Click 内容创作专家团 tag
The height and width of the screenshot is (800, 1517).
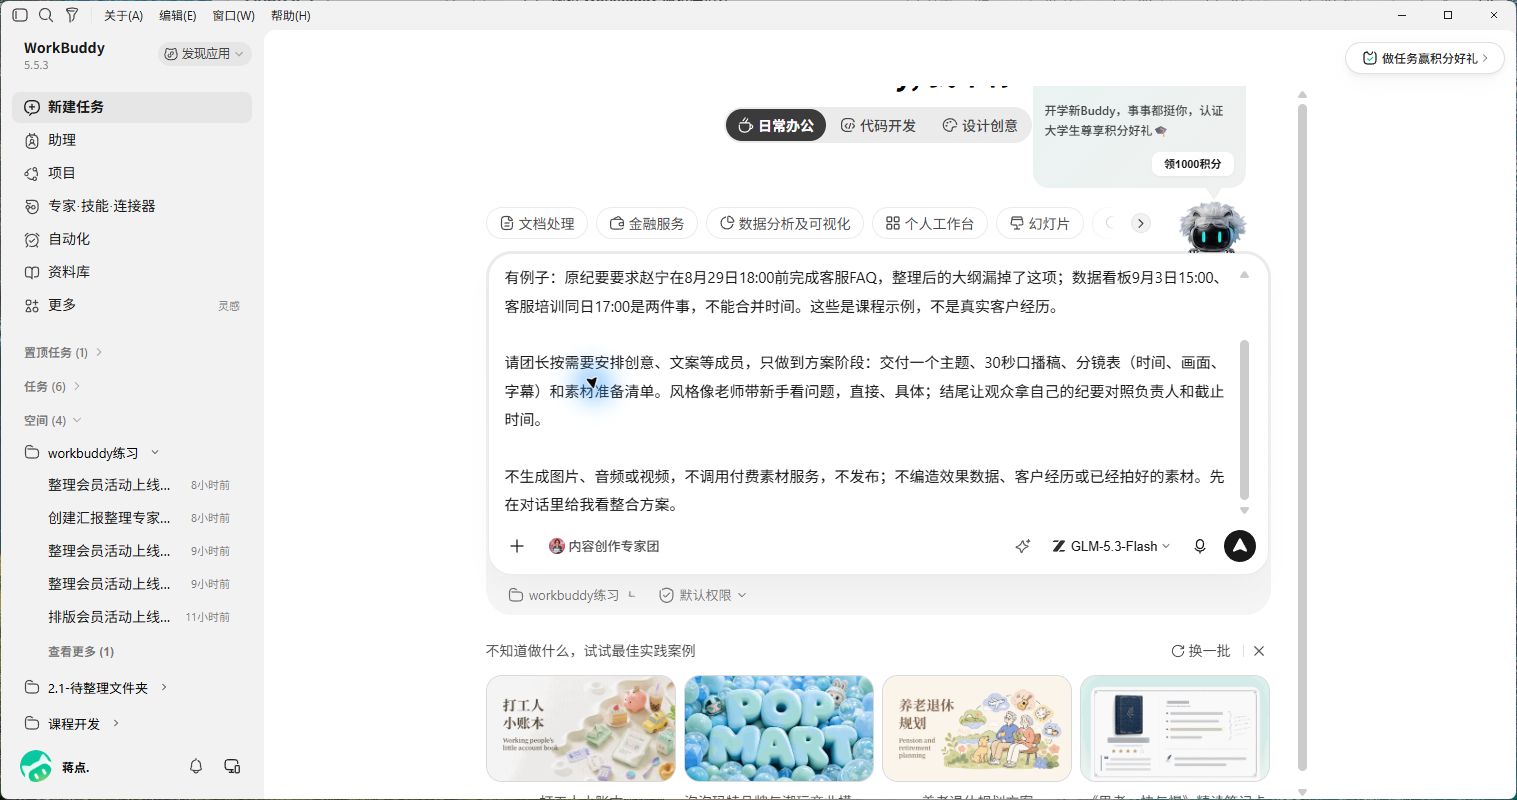click(604, 546)
